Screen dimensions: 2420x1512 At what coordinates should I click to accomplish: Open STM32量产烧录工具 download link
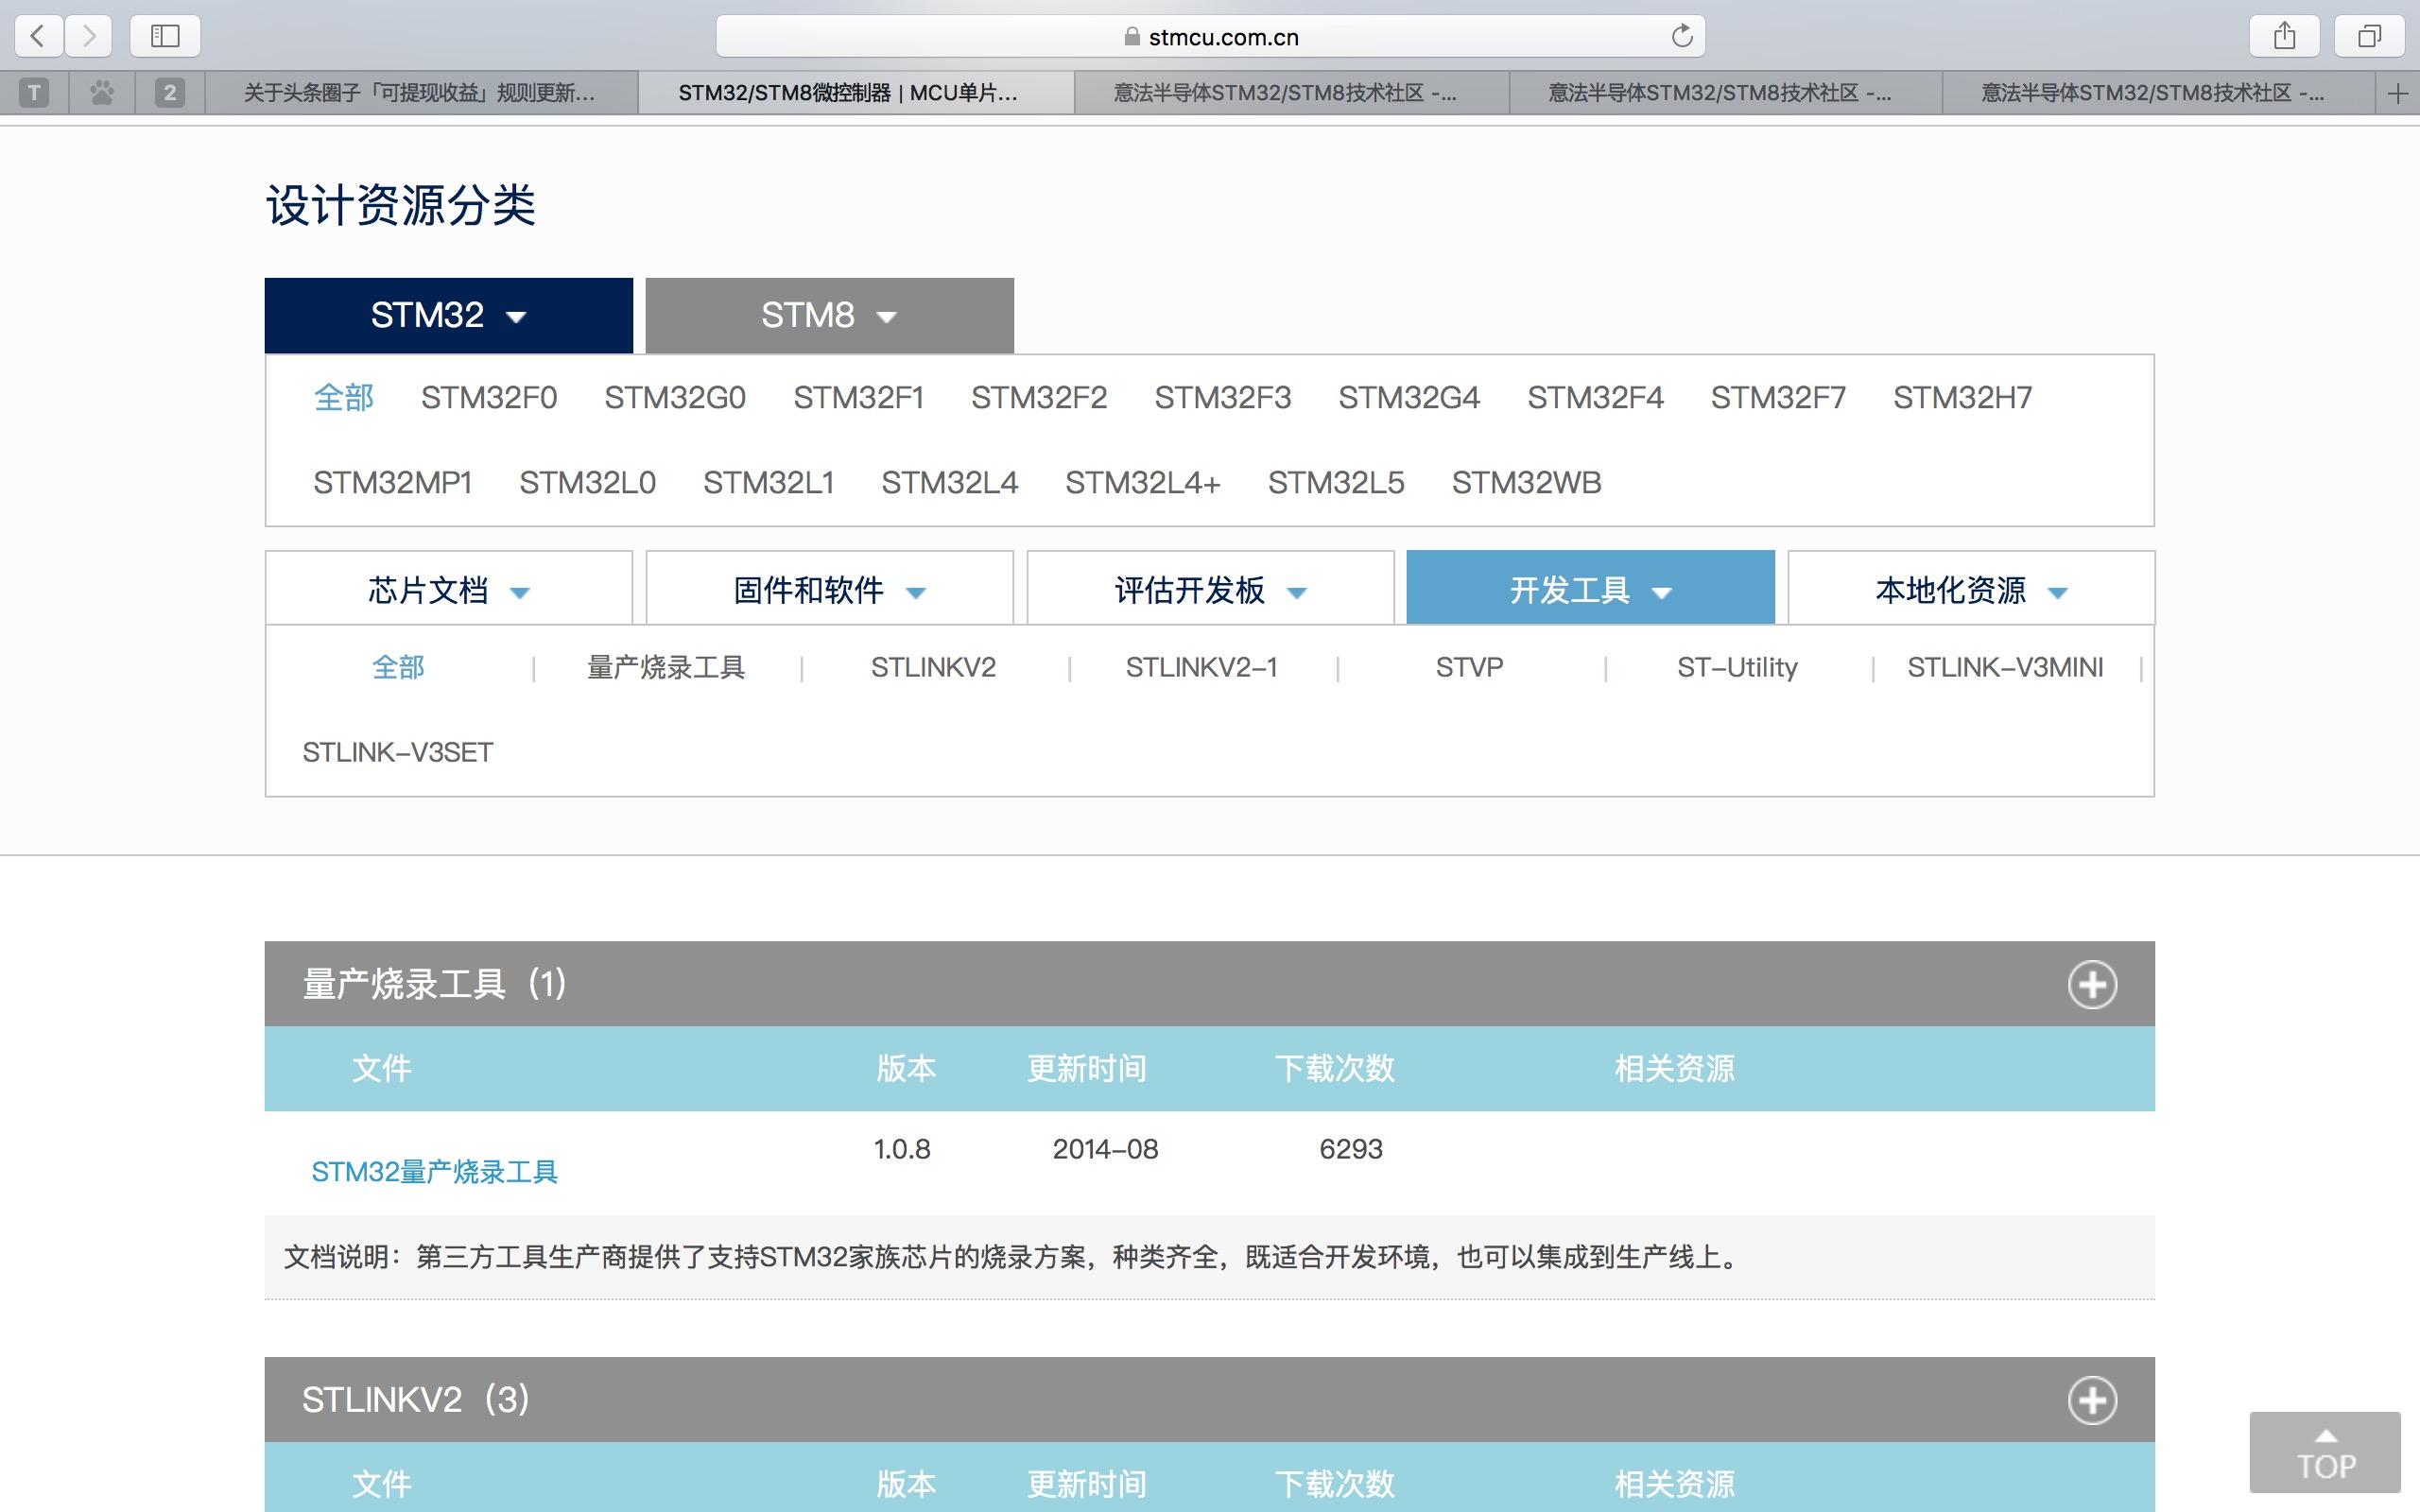[434, 1171]
